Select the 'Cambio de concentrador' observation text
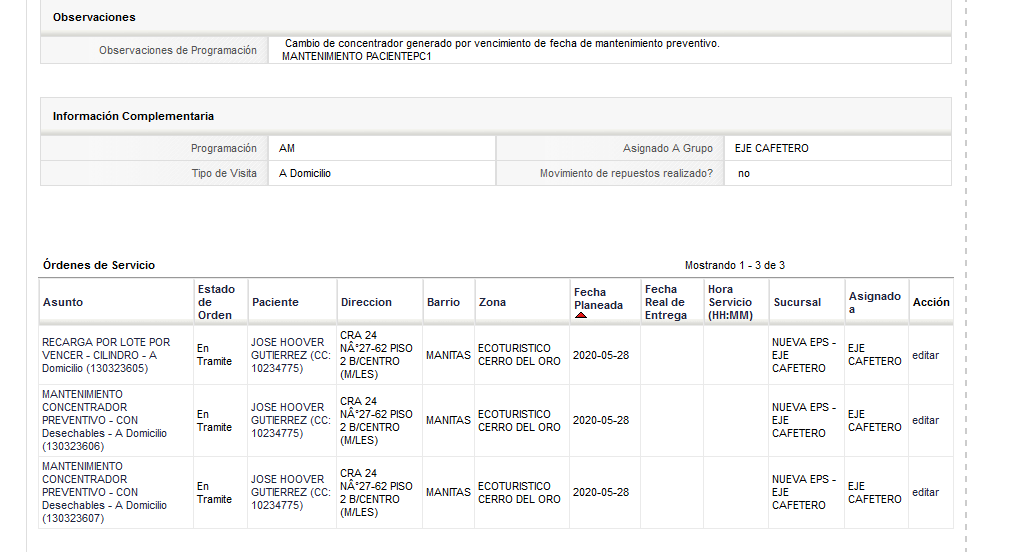Image resolution: width=1031 pixels, height=552 pixels. coord(502,43)
